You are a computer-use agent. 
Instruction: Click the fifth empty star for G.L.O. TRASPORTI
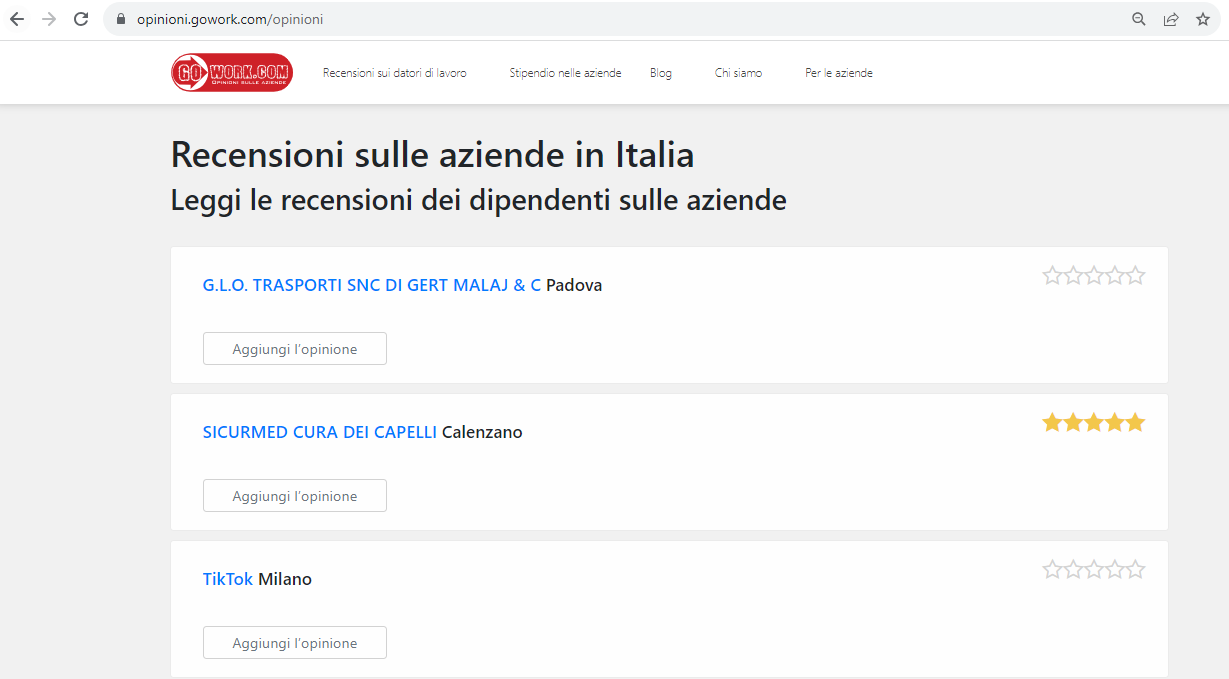1135,275
